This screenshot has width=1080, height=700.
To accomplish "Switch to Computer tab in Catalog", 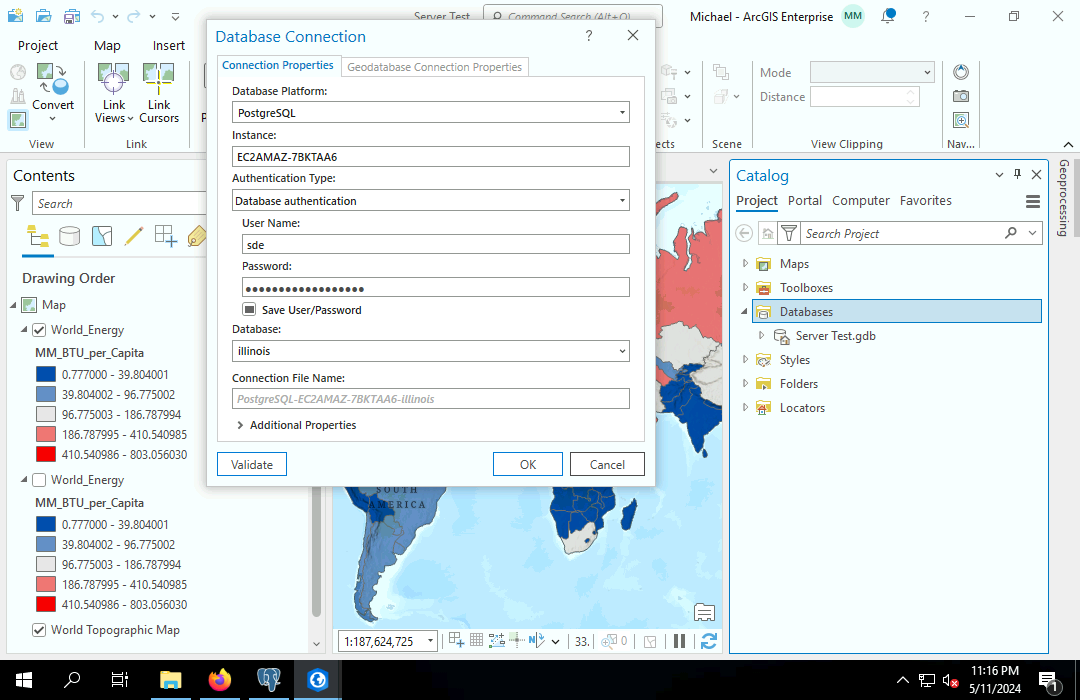I will tap(860, 200).
